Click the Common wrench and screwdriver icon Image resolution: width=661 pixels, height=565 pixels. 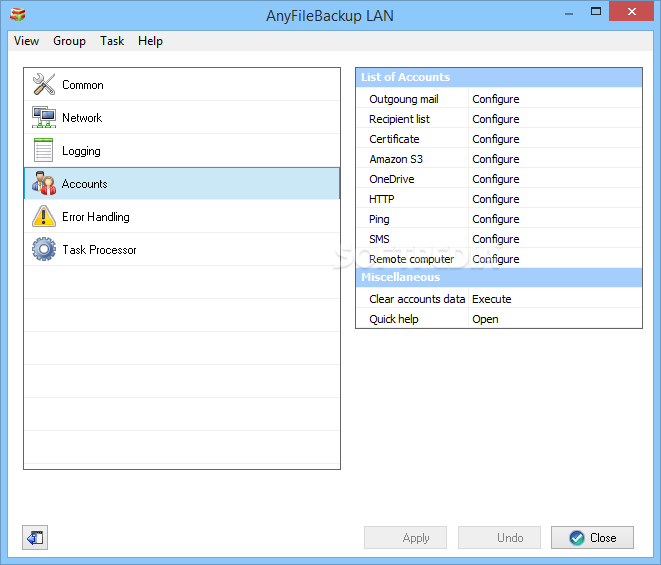pyautogui.click(x=44, y=84)
